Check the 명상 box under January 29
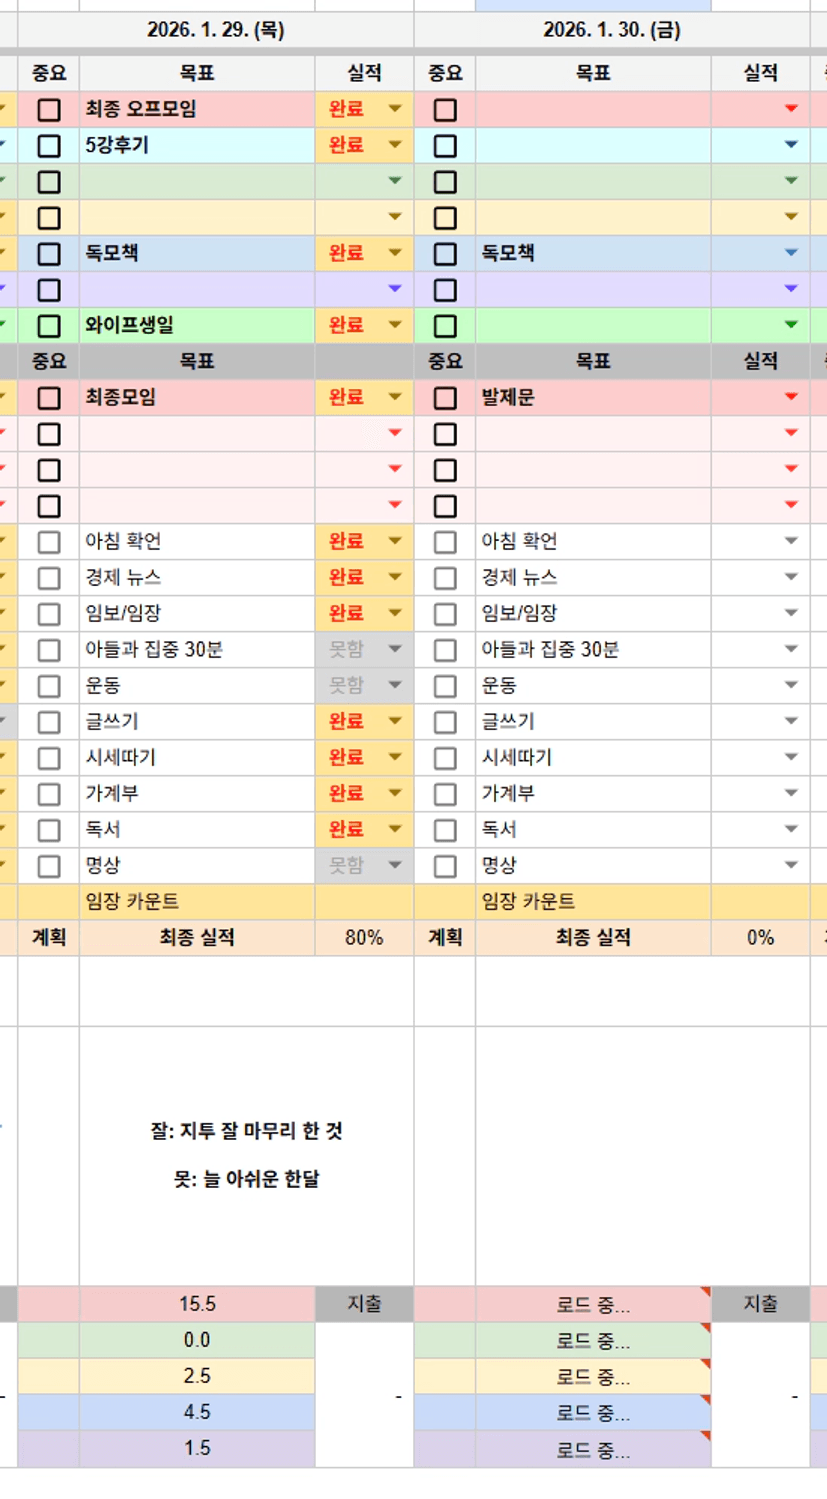Image resolution: width=827 pixels, height=1499 pixels. pos(49,866)
